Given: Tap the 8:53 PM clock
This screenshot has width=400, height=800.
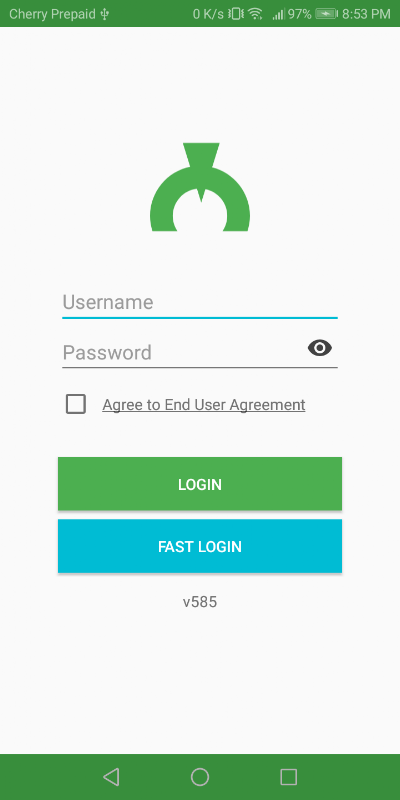Looking at the screenshot, I should [x=366, y=14].
